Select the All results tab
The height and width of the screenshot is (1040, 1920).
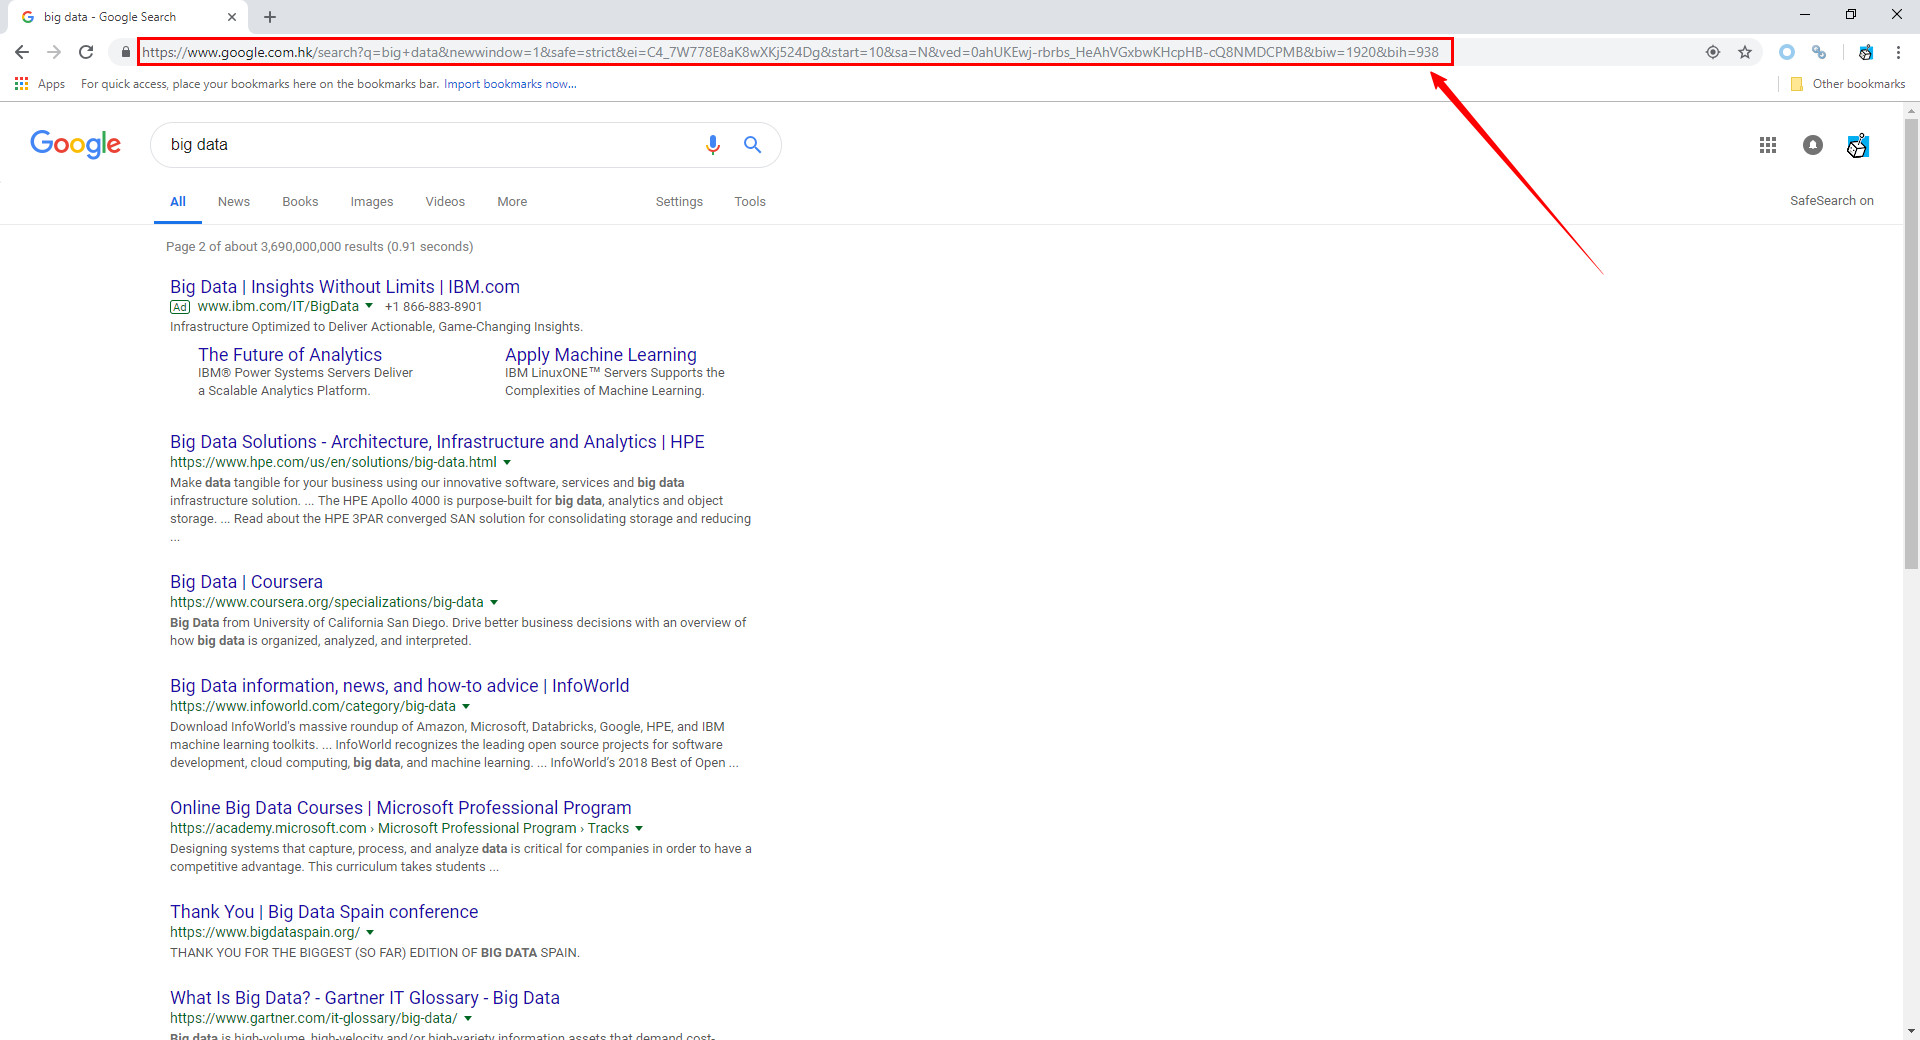(178, 202)
